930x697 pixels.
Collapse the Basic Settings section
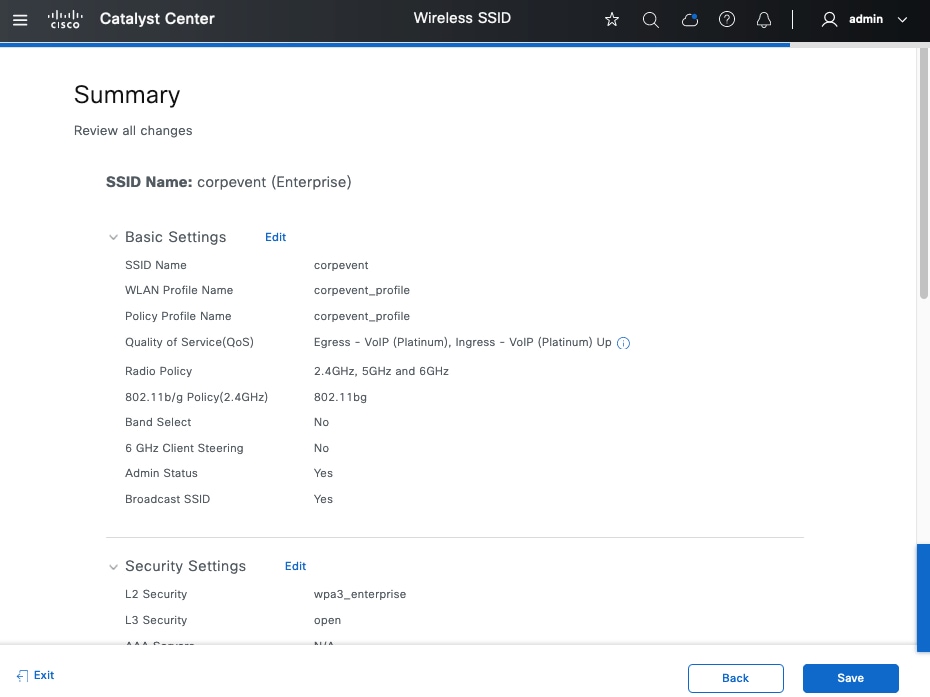[x=113, y=238]
